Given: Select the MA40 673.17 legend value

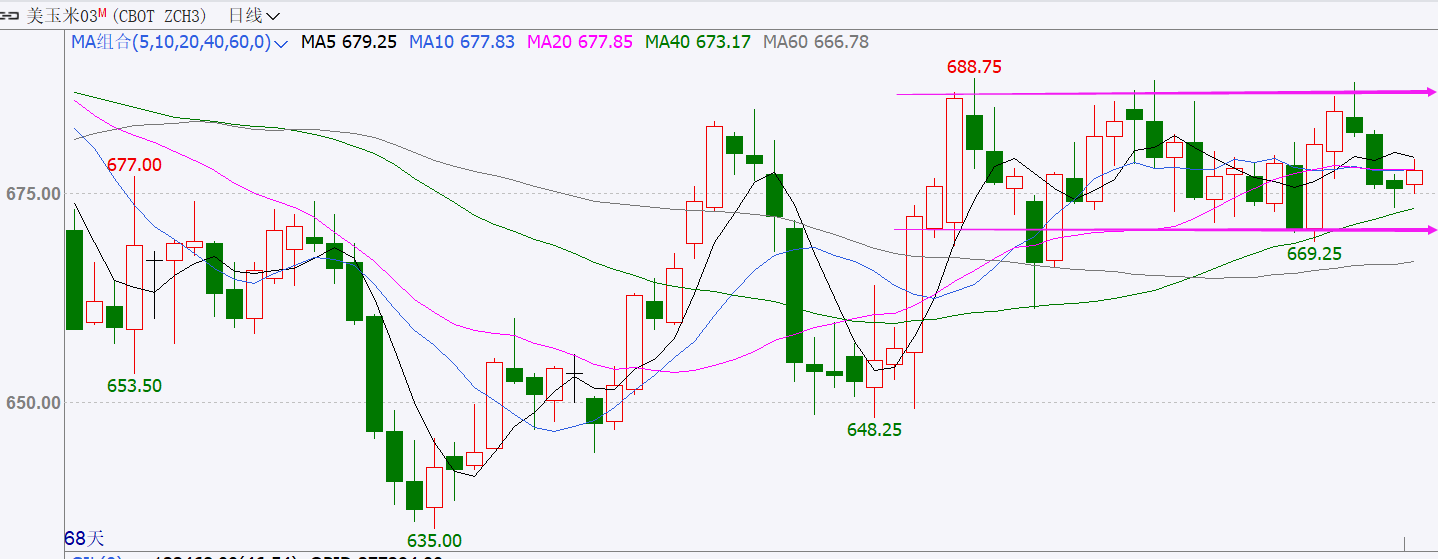Looking at the screenshot, I should coord(698,42).
